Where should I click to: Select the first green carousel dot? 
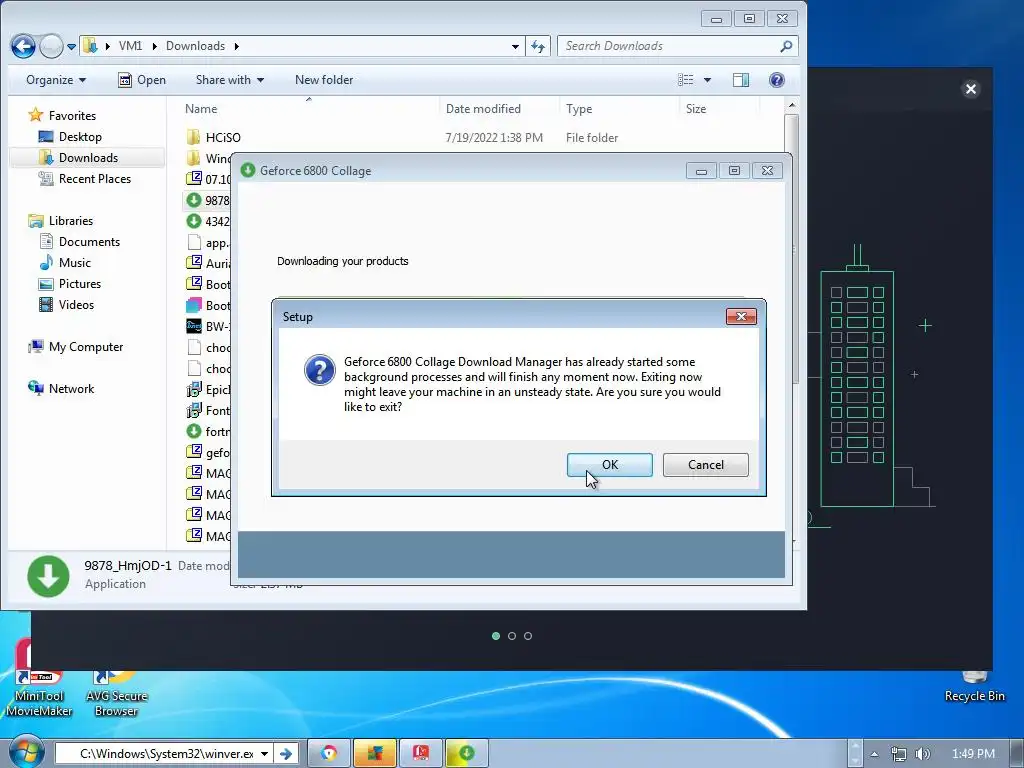[496, 636]
